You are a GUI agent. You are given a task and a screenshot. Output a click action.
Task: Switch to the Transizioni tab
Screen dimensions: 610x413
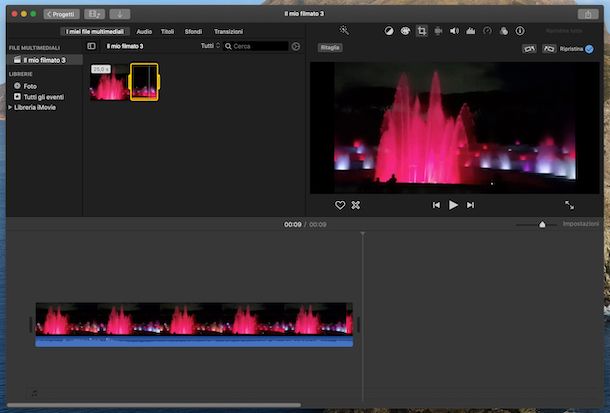[x=228, y=32]
